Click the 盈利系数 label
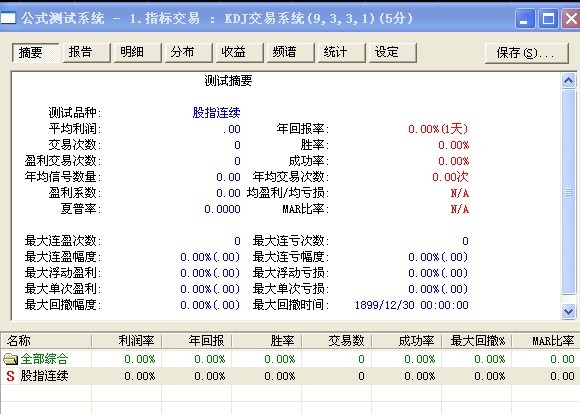The height and width of the screenshot is (414, 580). (75, 193)
